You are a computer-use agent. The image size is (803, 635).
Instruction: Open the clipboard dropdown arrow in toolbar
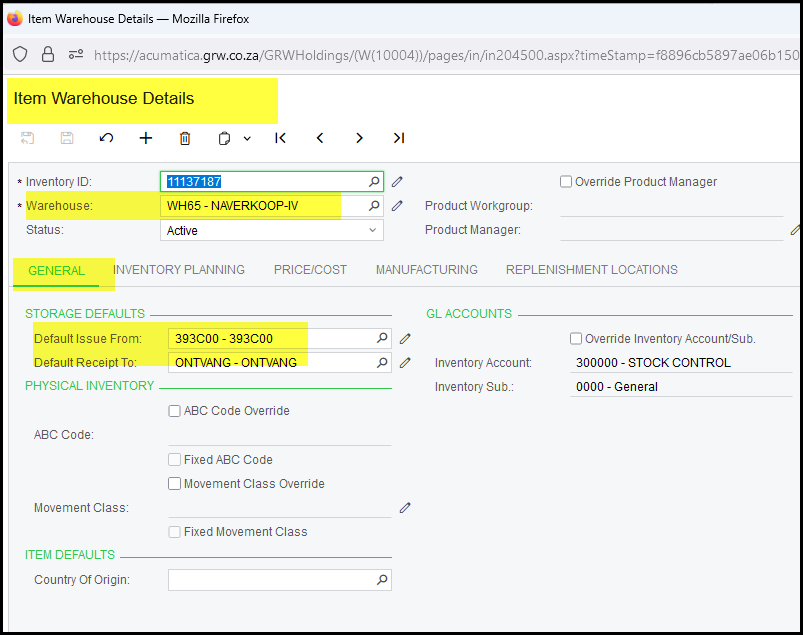point(247,139)
